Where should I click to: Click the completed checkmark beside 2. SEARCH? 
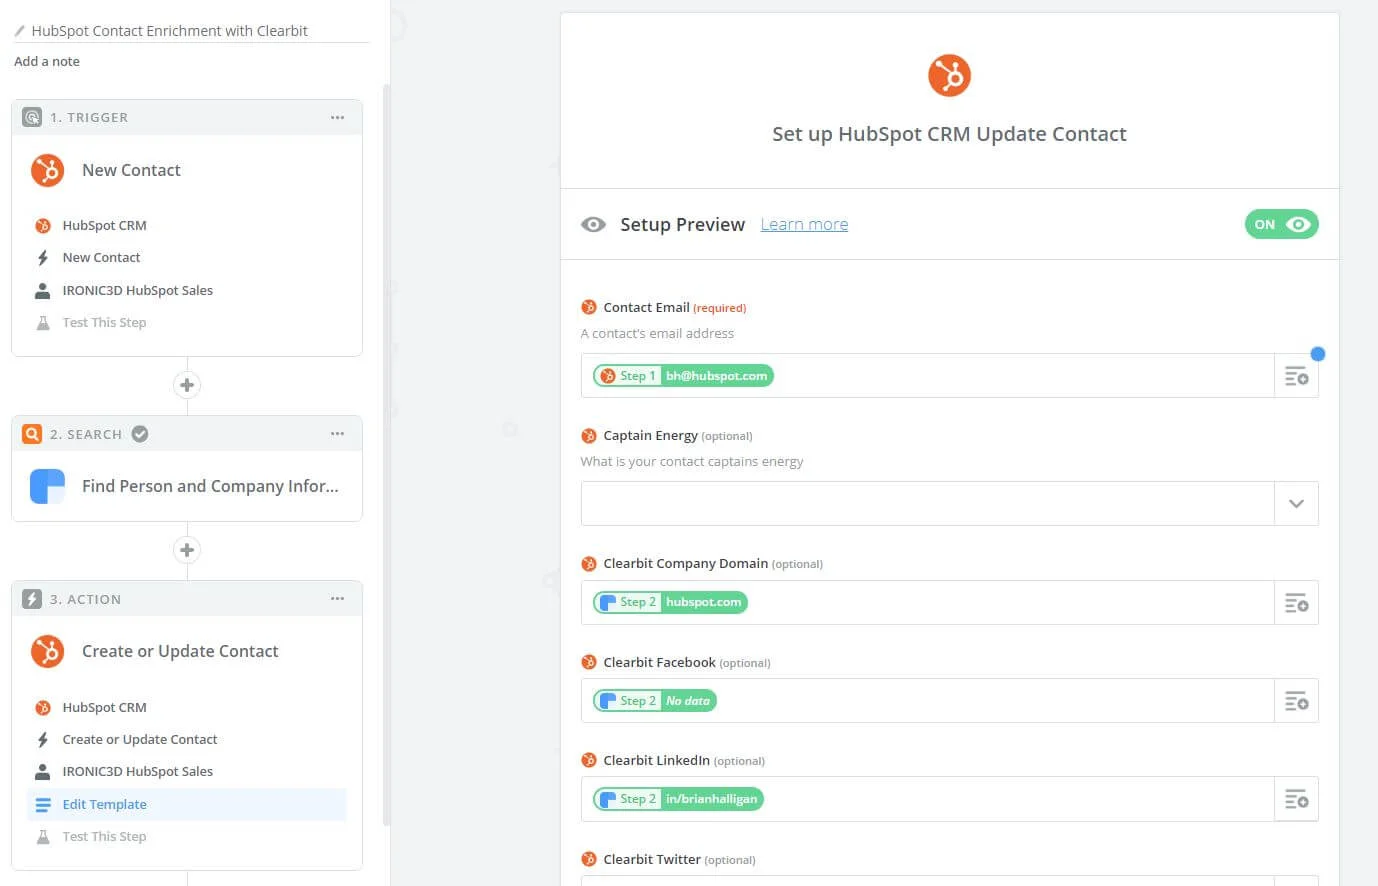tap(140, 434)
